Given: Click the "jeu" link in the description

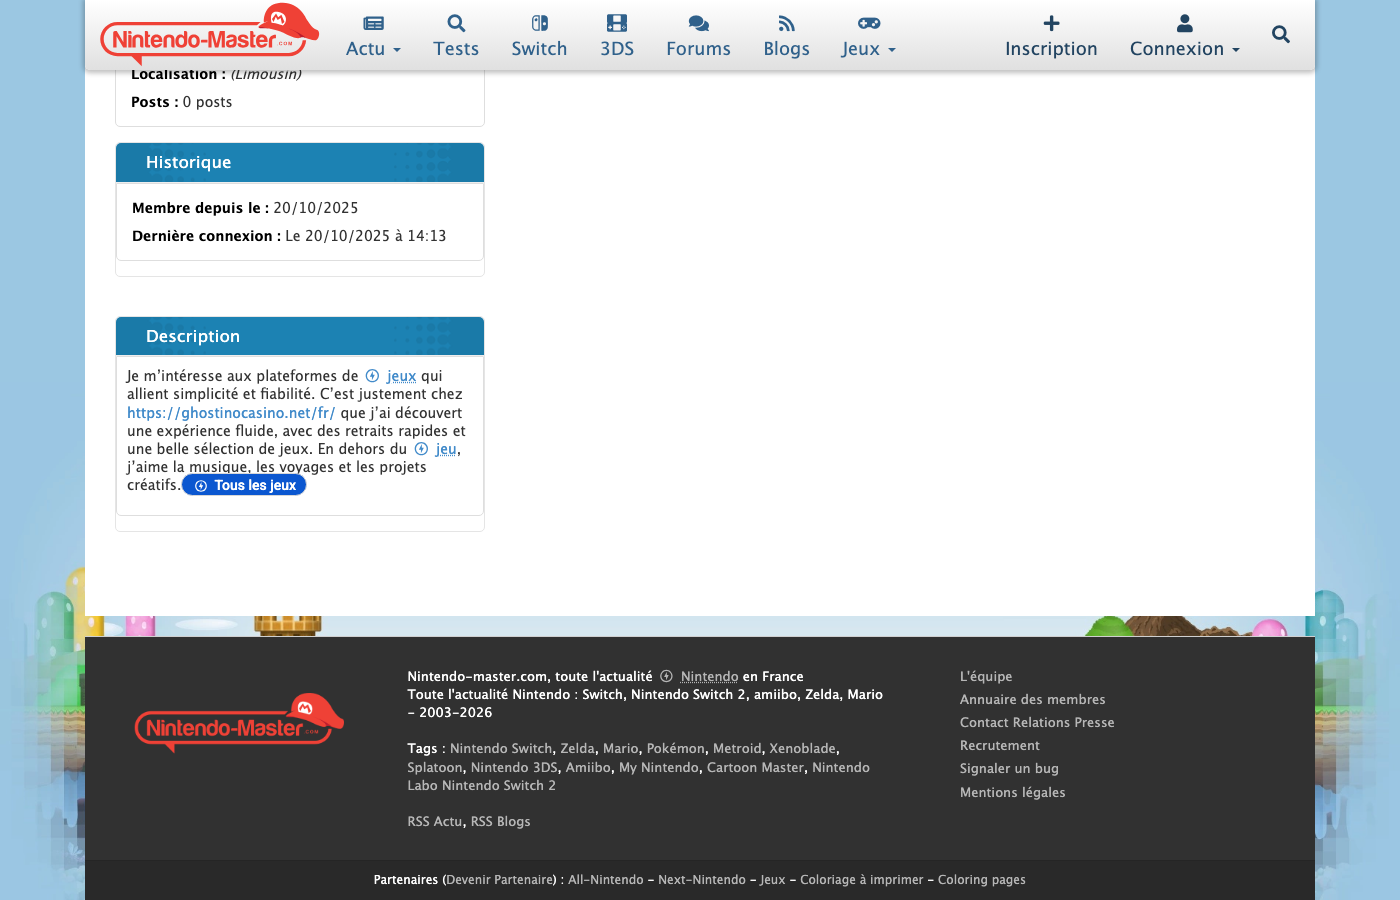Looking at the screenshot, I should pos(446,450).
